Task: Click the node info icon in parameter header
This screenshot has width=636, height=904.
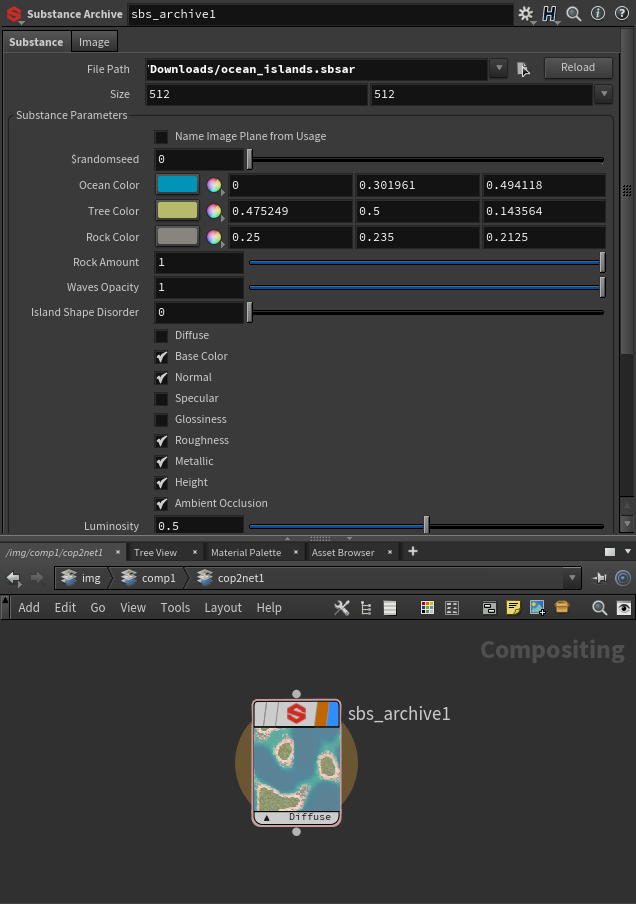Action: point(597,14)
